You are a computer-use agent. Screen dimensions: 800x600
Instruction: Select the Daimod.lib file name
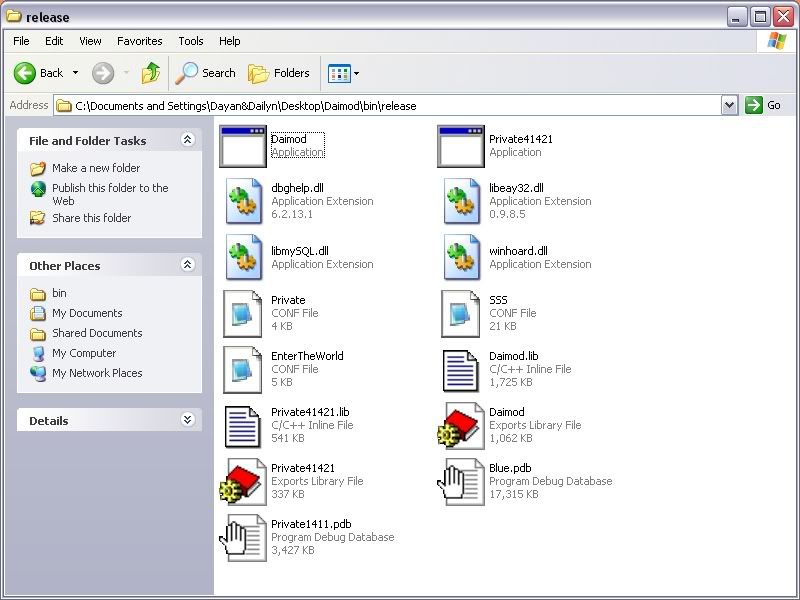(x=513, y=356)
